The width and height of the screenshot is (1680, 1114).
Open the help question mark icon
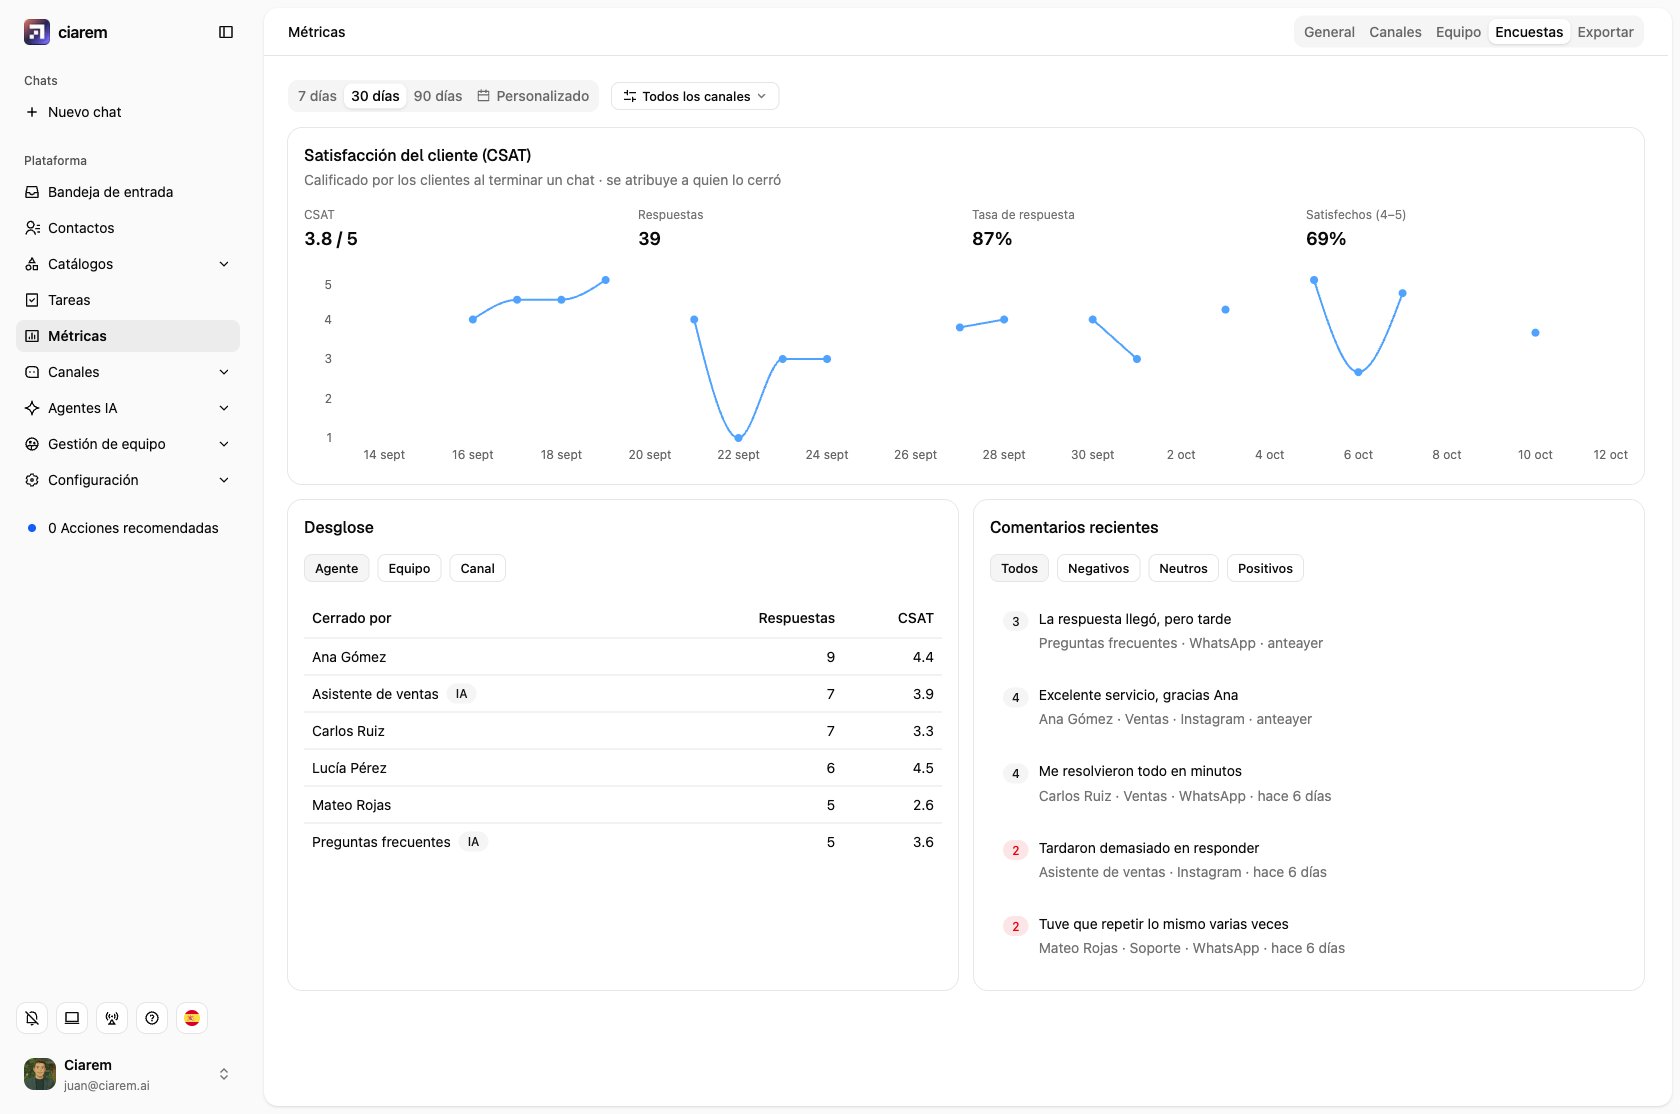(152, 1018)
